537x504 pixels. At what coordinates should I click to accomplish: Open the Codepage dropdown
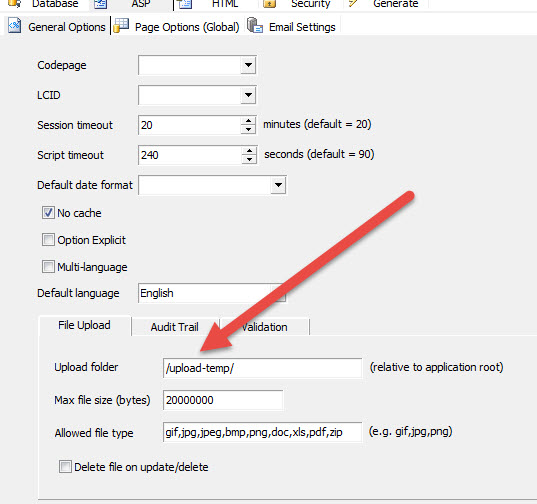pos(248,65)
